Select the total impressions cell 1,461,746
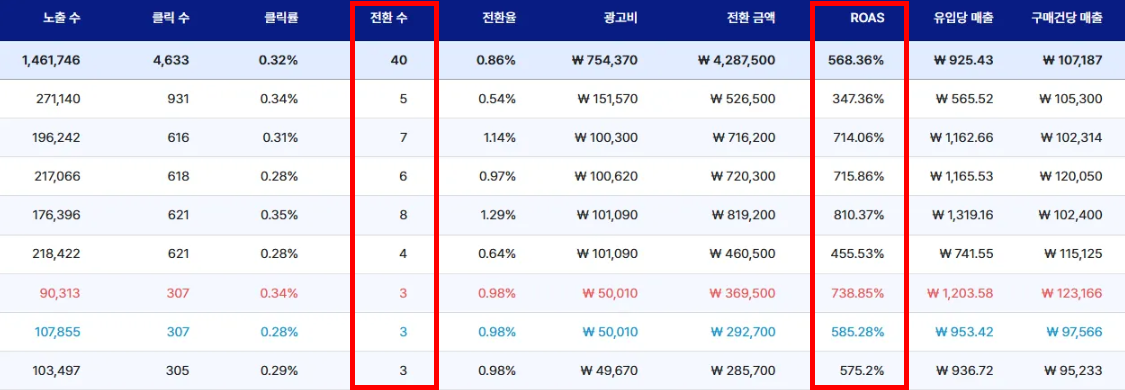Viewport: 1125px width, 390px height. [x=51, y=60]
